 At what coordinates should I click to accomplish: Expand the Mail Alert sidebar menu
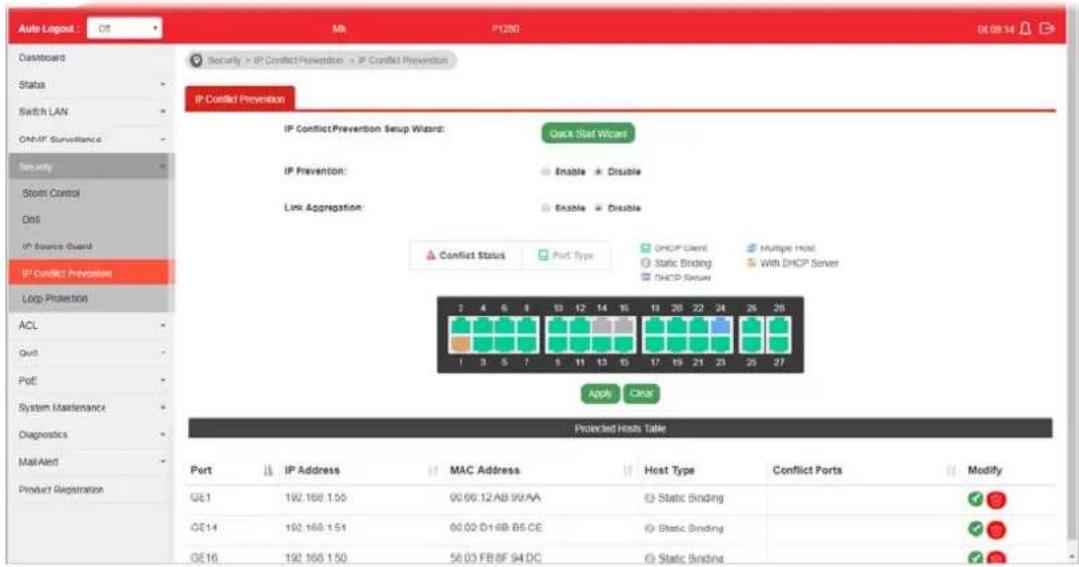click(92, 462)
